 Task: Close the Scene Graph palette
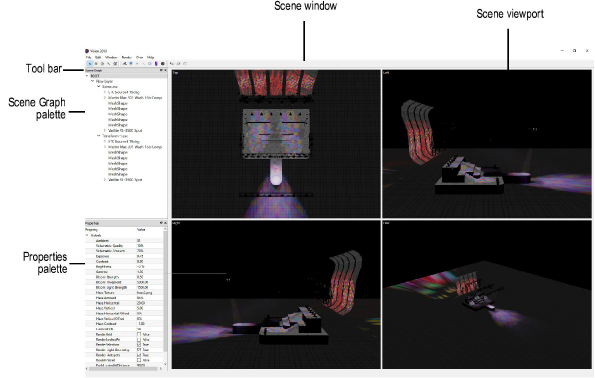tap(165, 70)
